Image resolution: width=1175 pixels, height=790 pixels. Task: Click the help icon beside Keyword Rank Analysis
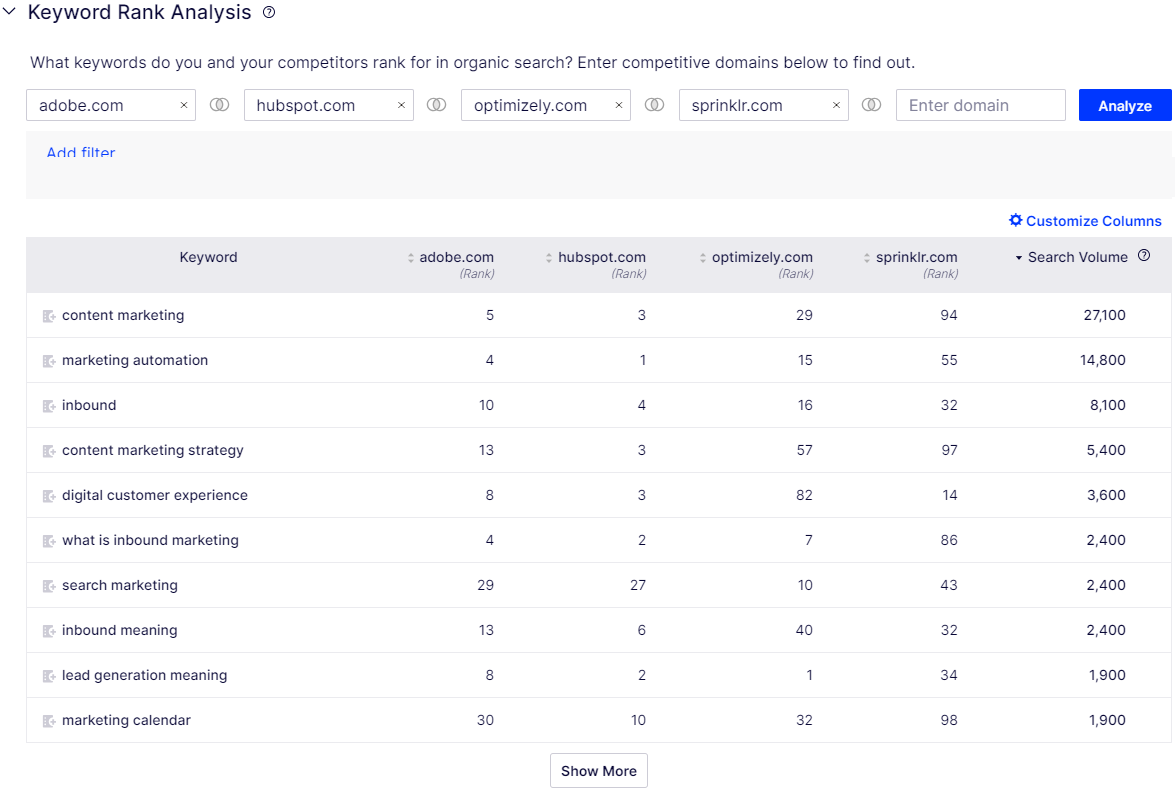point(268,13)
